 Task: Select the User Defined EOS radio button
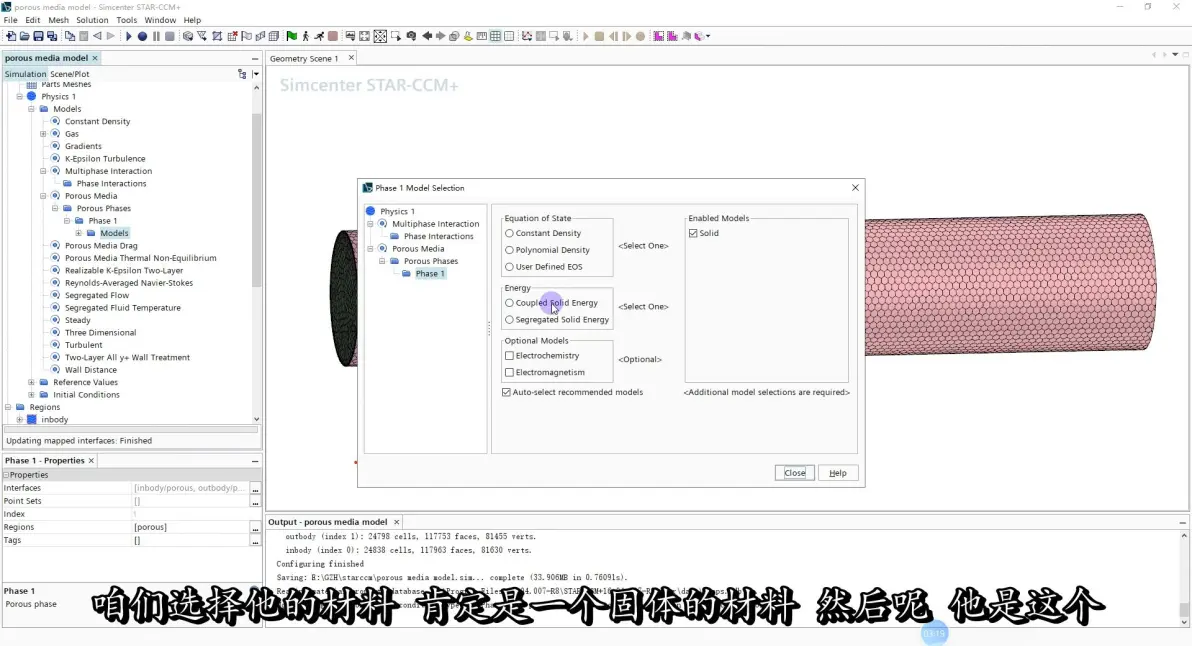pos(509,267)
